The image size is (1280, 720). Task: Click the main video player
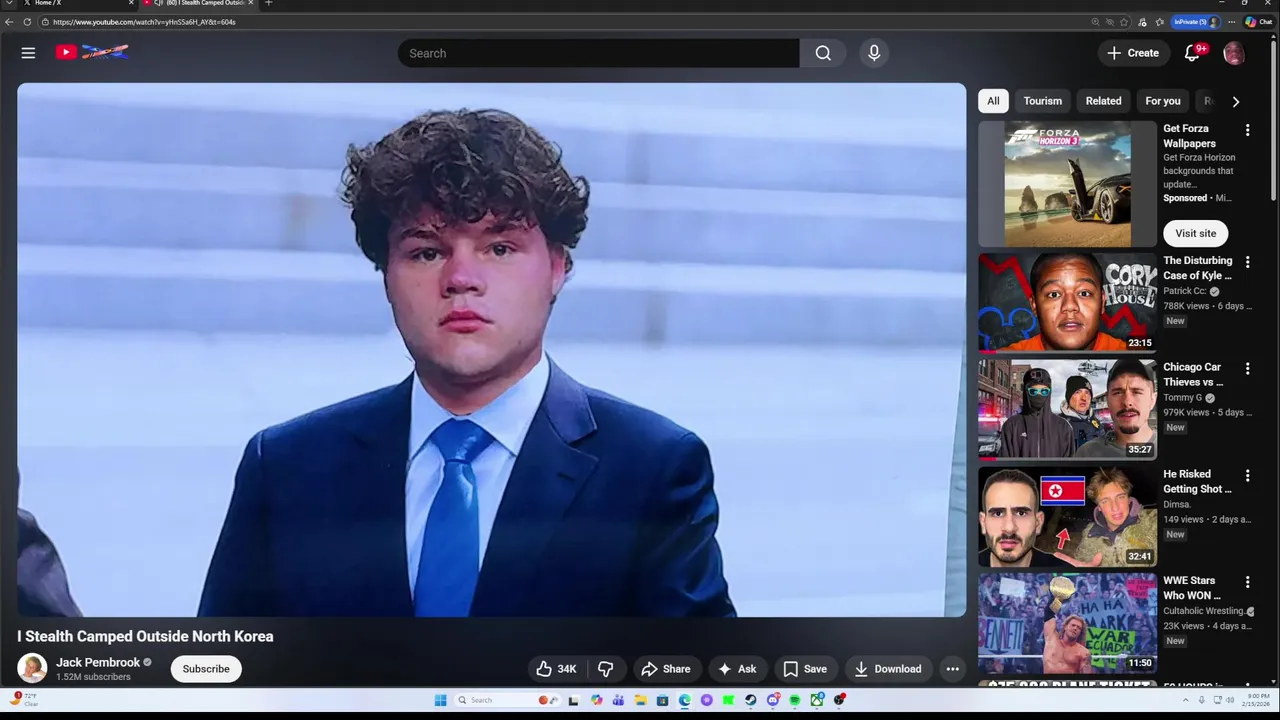(x=492, y=350)
